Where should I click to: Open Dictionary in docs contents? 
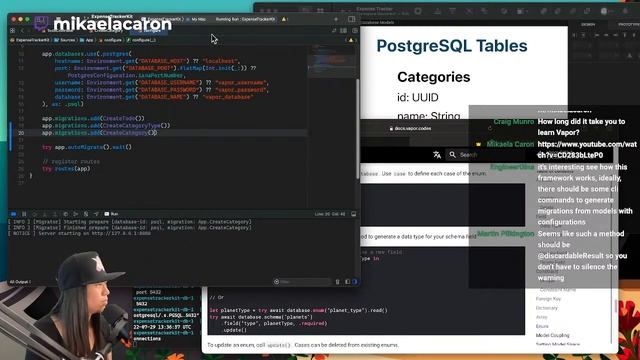point(546,308)
